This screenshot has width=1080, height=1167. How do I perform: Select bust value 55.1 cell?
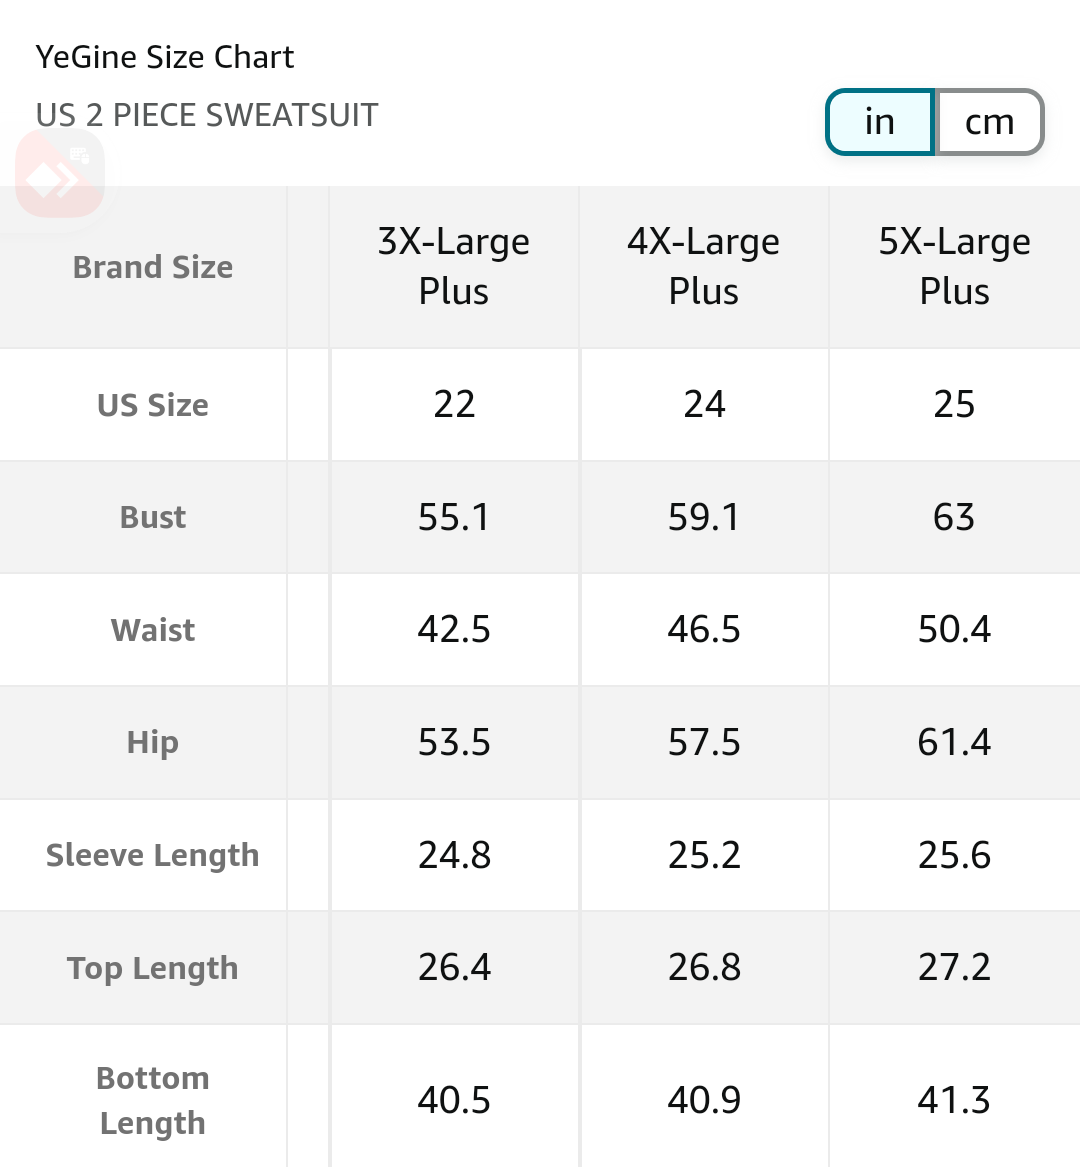click(454, 517)
